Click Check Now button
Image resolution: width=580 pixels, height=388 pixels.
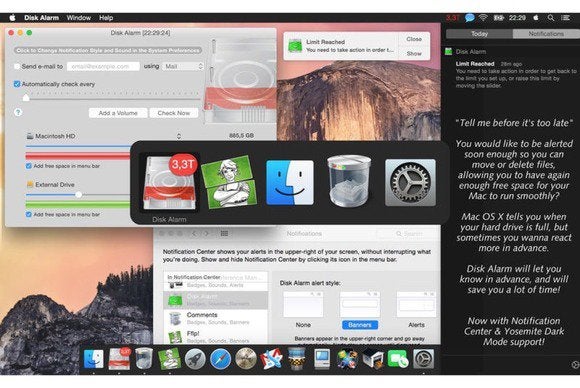(174, 113)
